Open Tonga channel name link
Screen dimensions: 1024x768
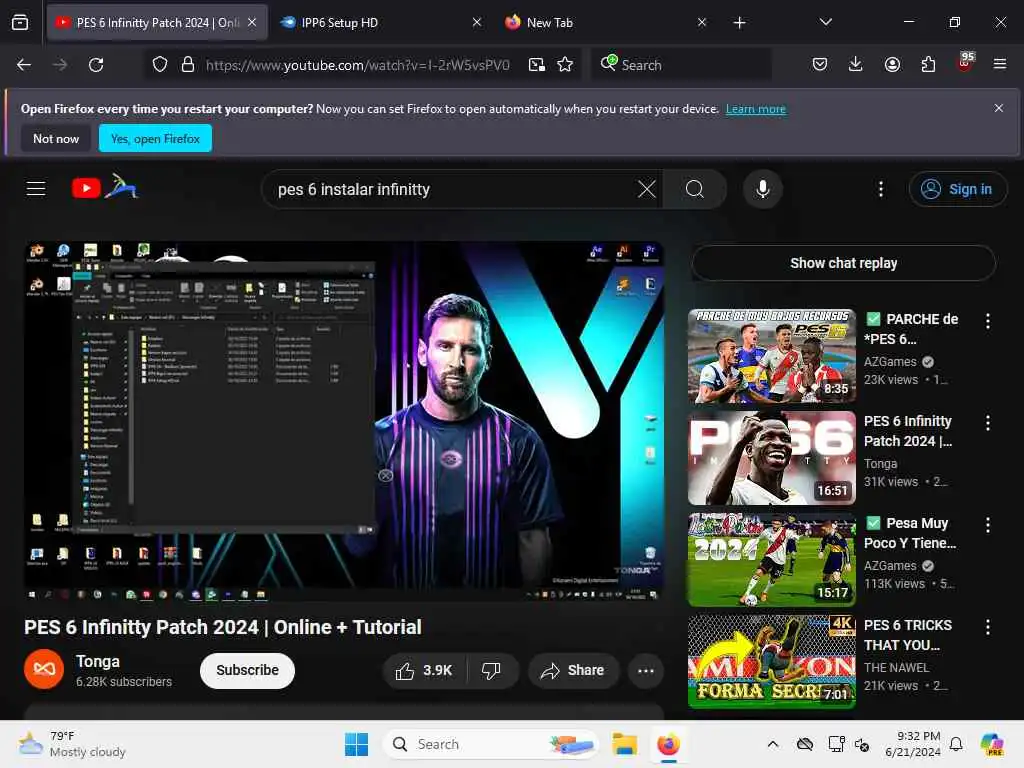click(x=98, y=662)
